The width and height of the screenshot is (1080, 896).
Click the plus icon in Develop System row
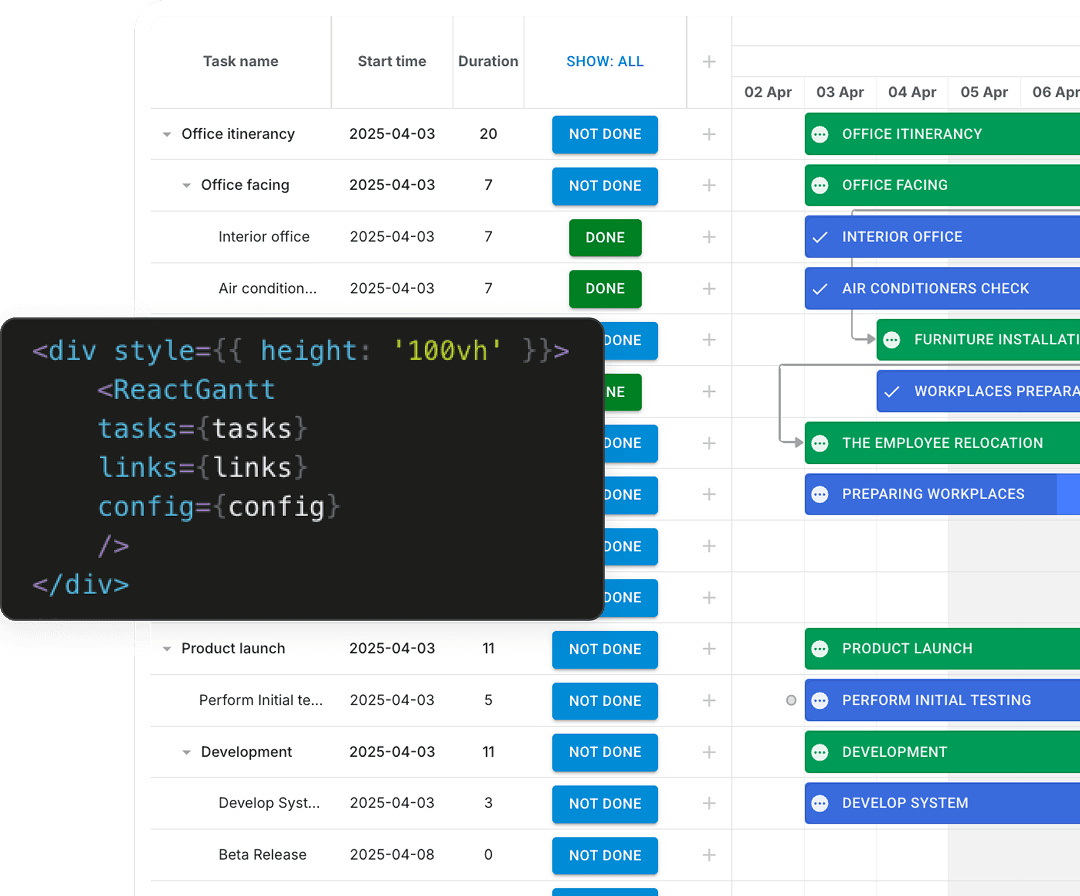(x=709, y=803)
